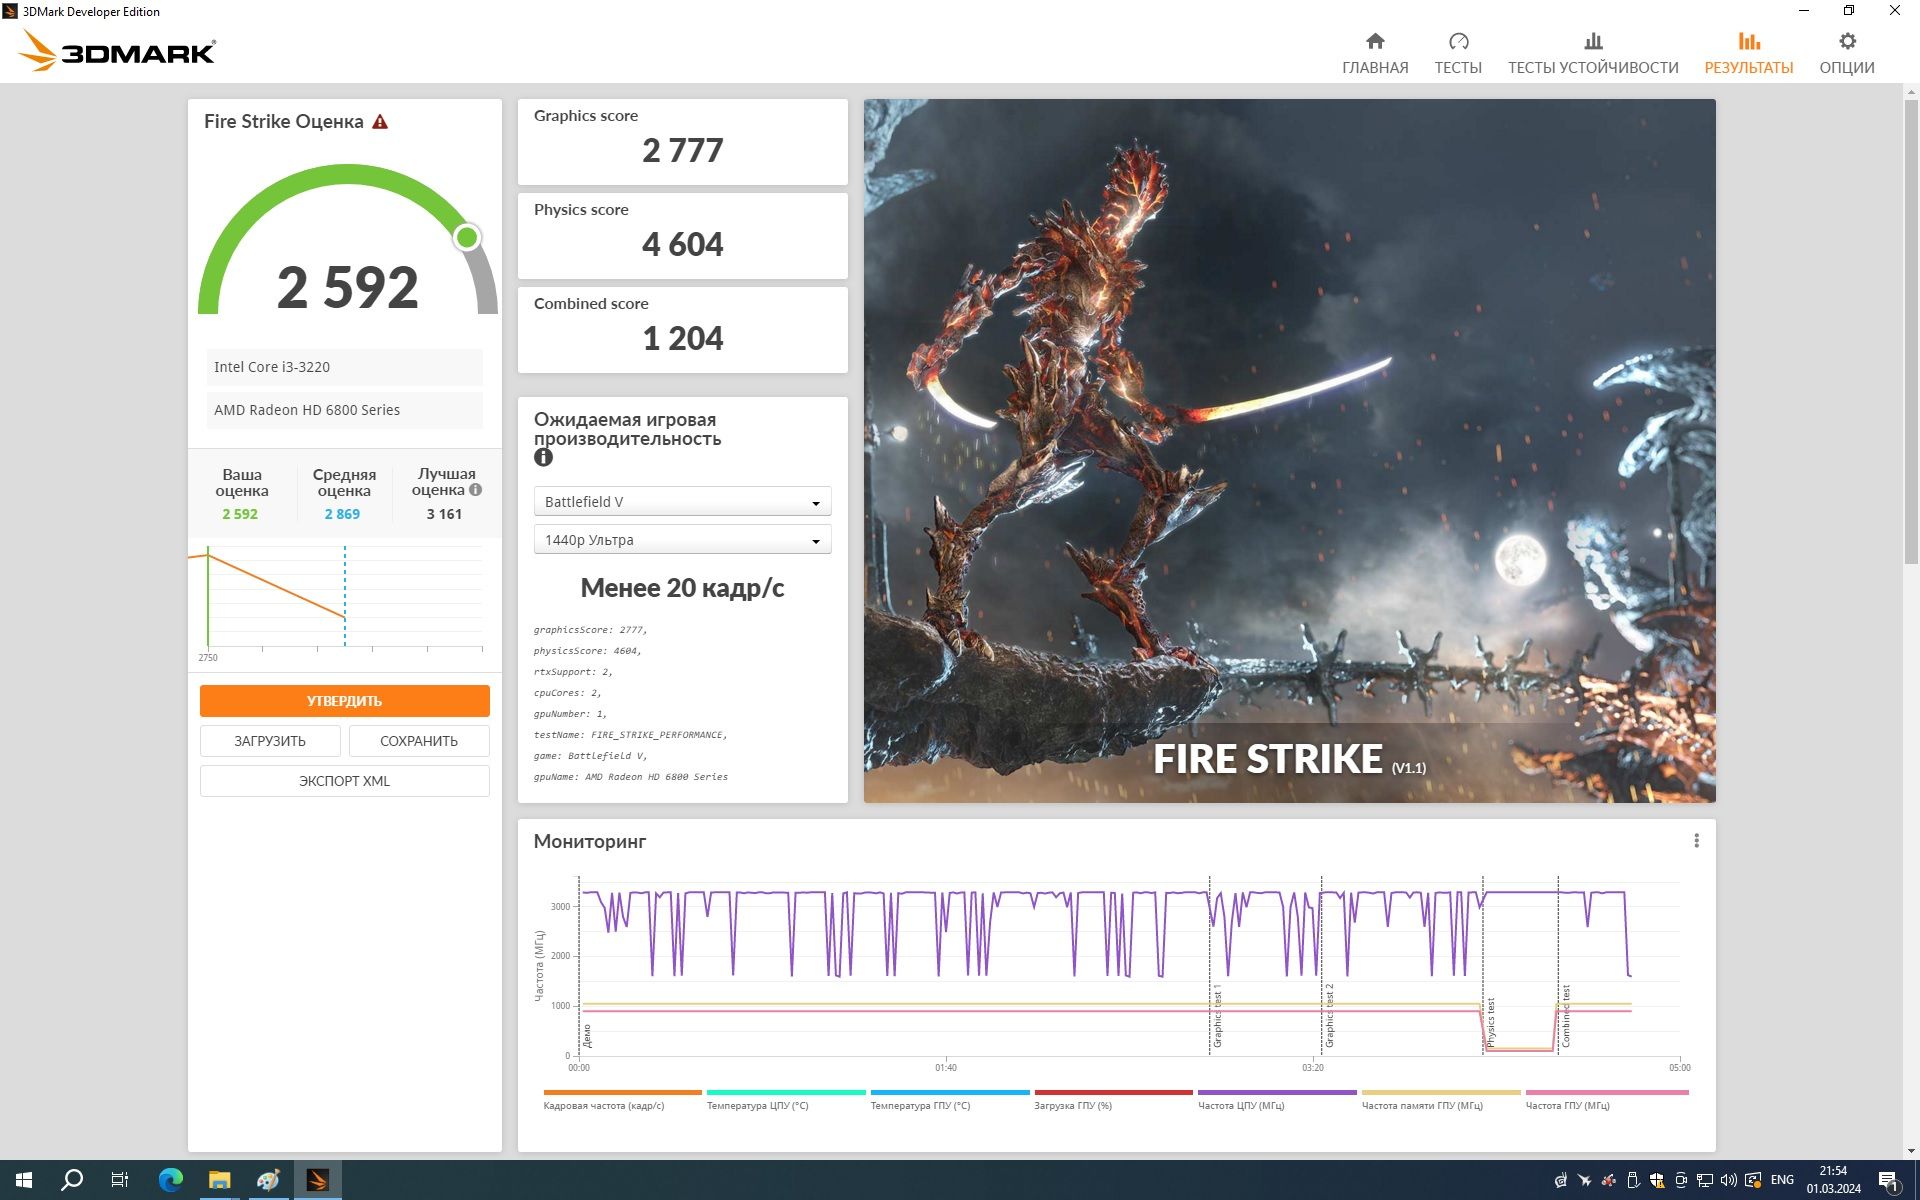1920x1200 pixels.
Task: Toggle Частота ЦПУ legend series
Action: [x=1277, y=1100]
